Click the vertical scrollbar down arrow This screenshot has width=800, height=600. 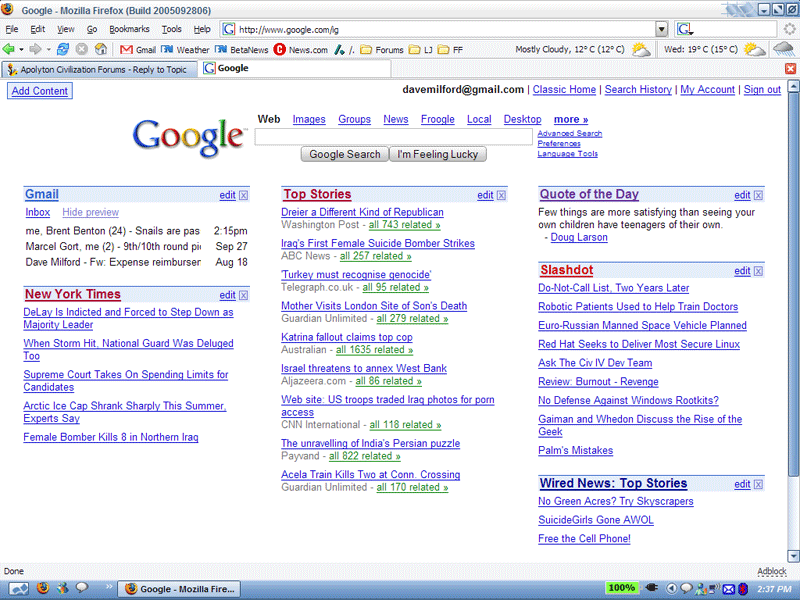pos(792,555)
